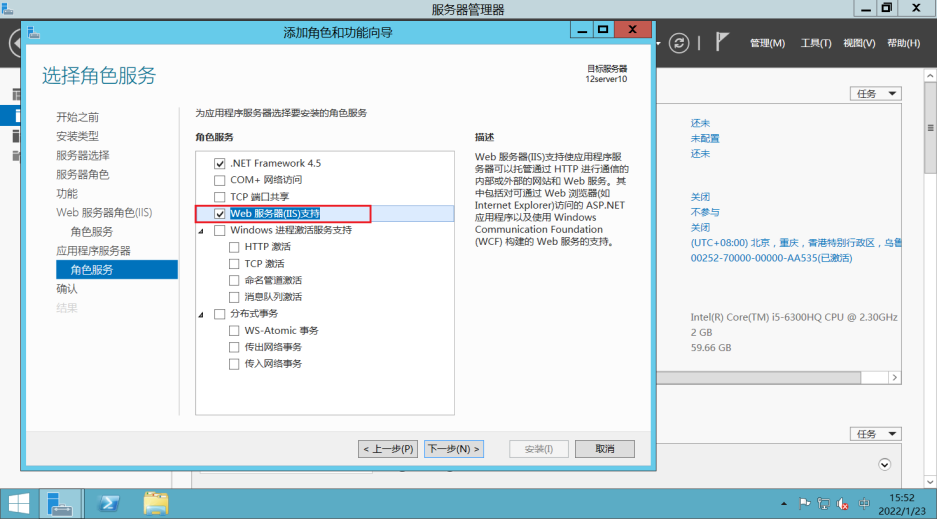Click the Action Center flag tray icon

coord(804,504)
